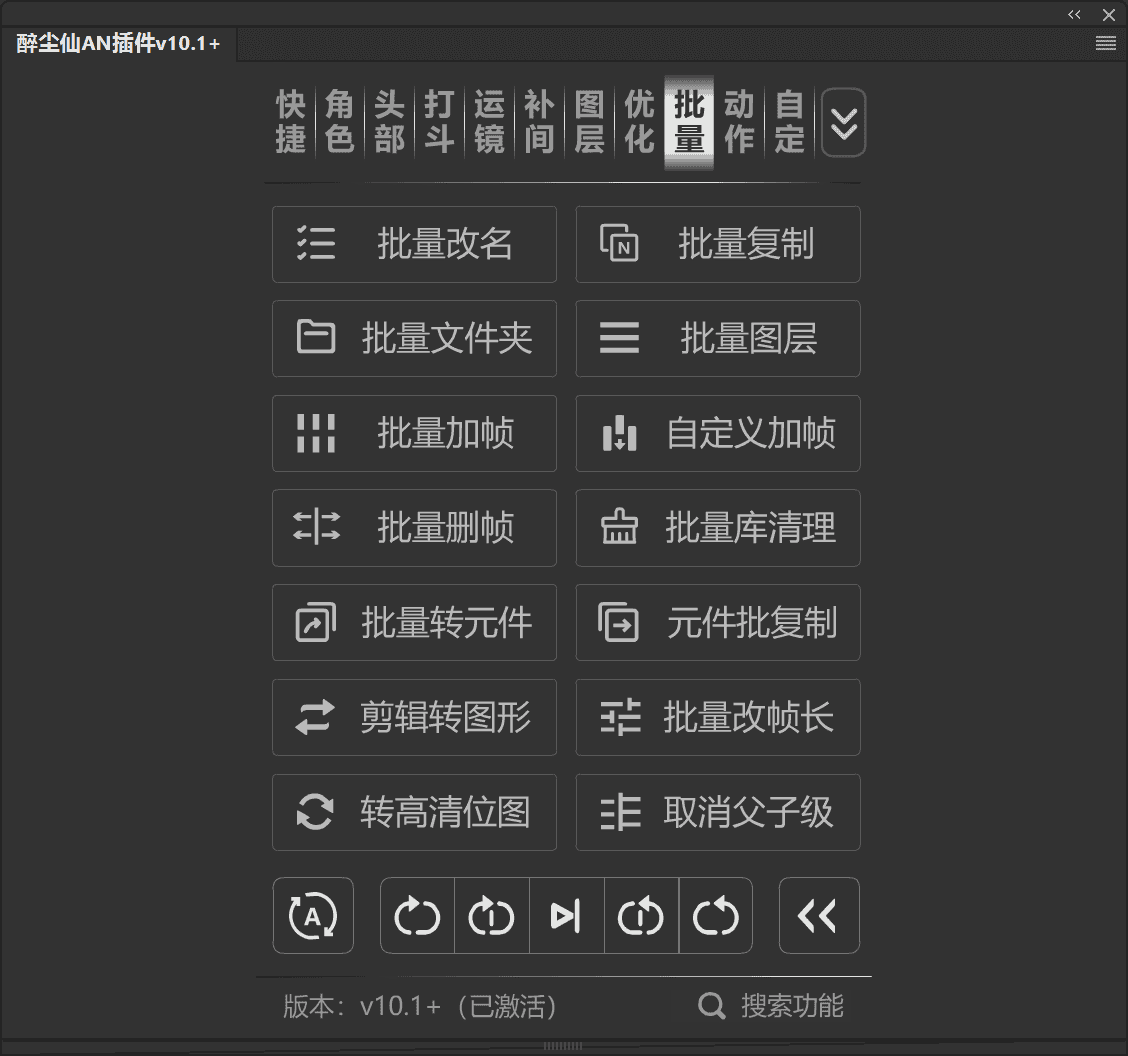1128x1056 pixels.
Task: Expand more tabs with the double-chevron down
Action: tap(843, 123)
